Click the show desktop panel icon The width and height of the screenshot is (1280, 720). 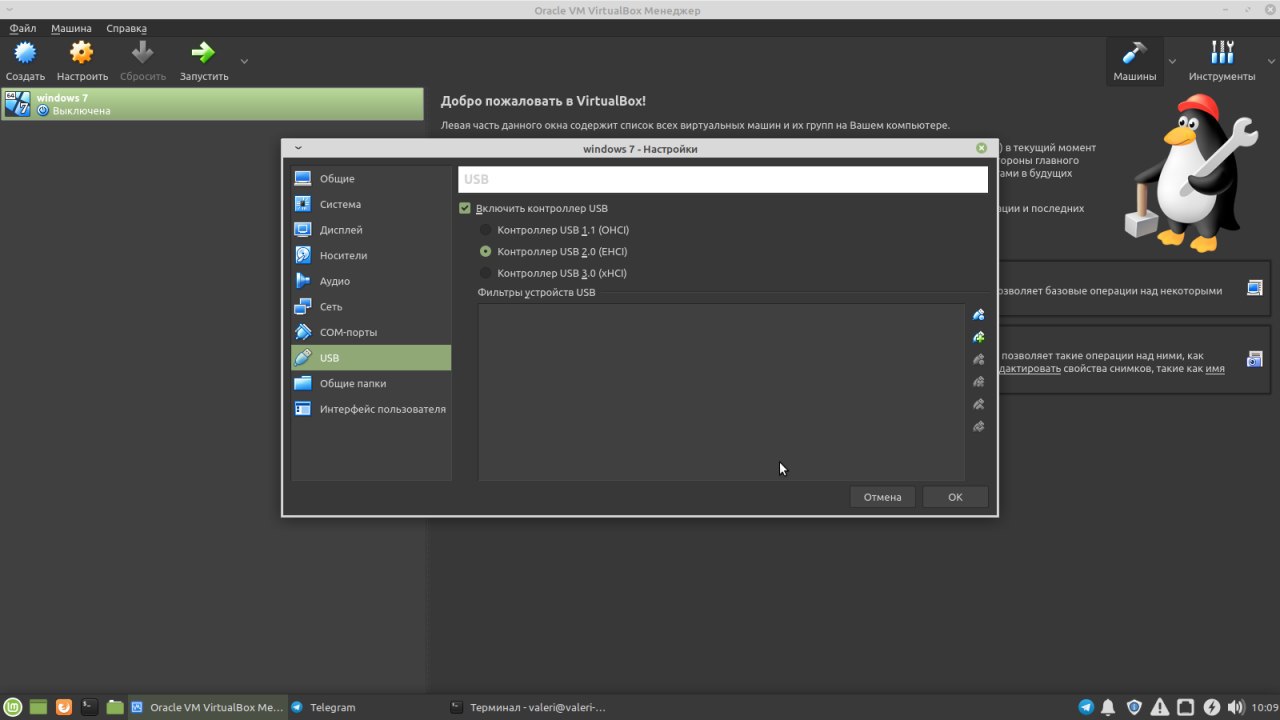click(38, 707)
